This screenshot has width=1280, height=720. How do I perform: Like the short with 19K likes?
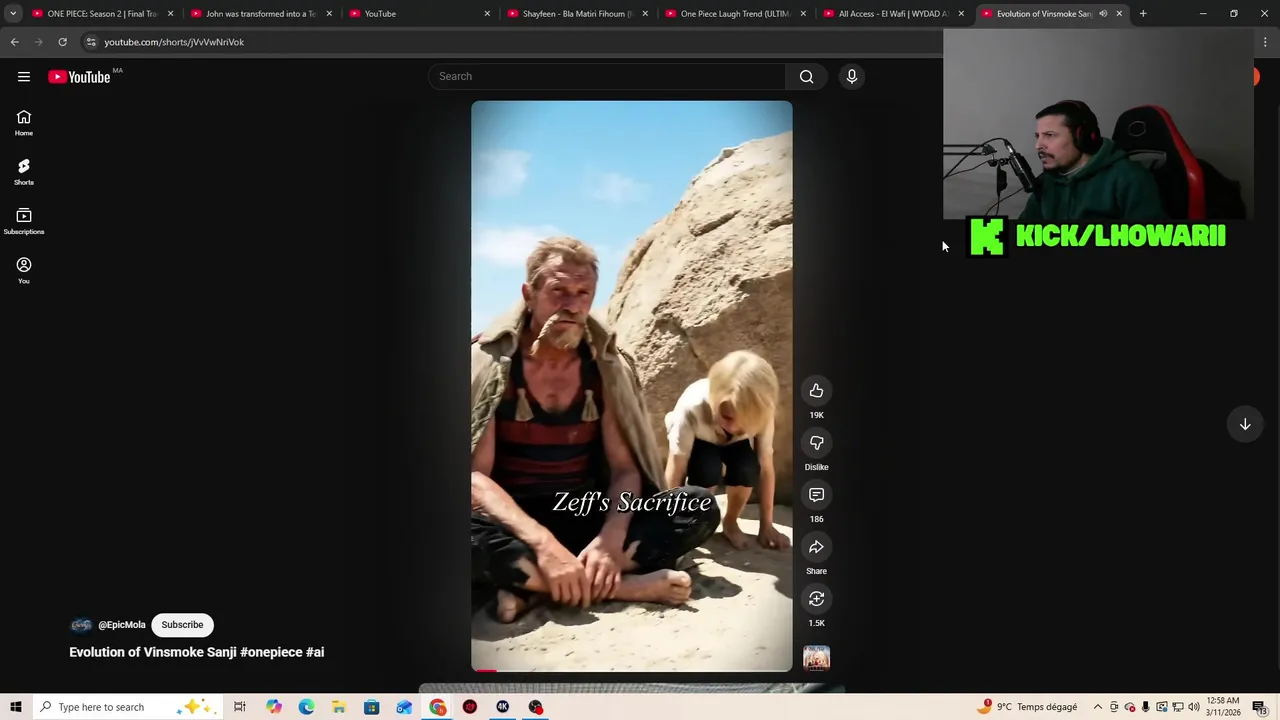tap(817, 391)
